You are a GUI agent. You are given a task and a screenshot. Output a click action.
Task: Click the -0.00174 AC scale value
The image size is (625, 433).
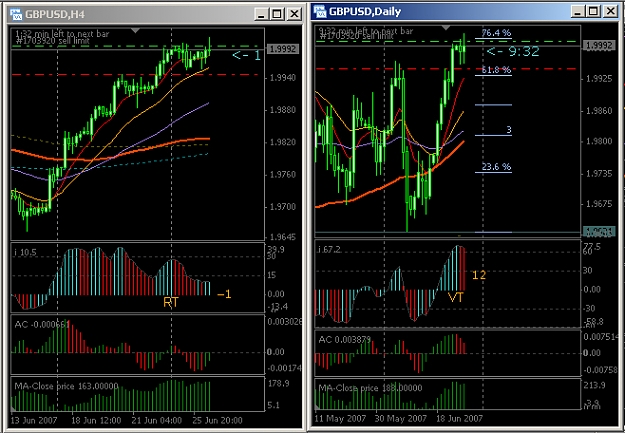pos(284,368)
